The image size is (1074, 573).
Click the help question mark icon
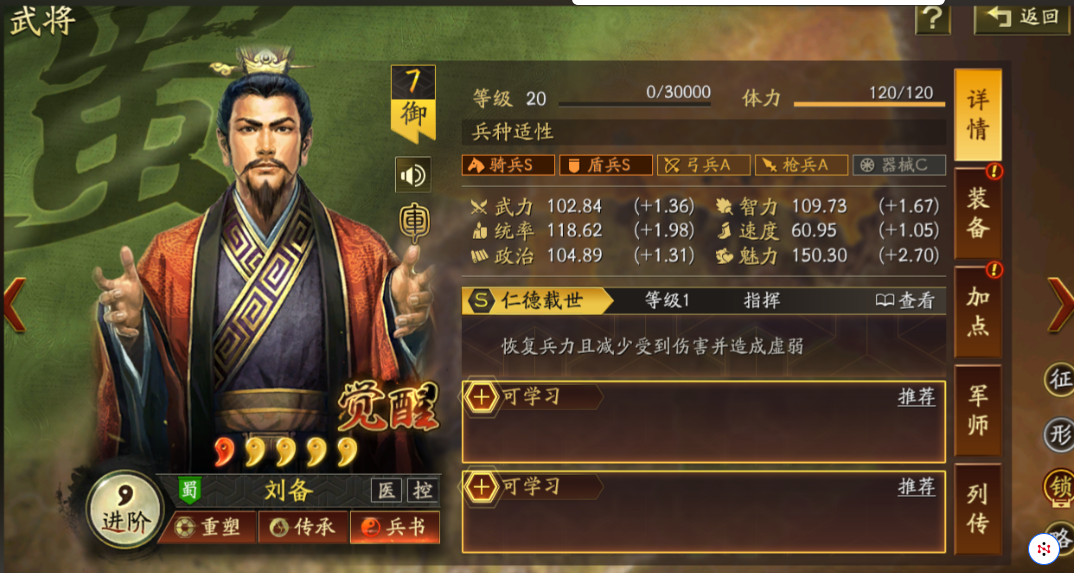click(x=933, y=17)
